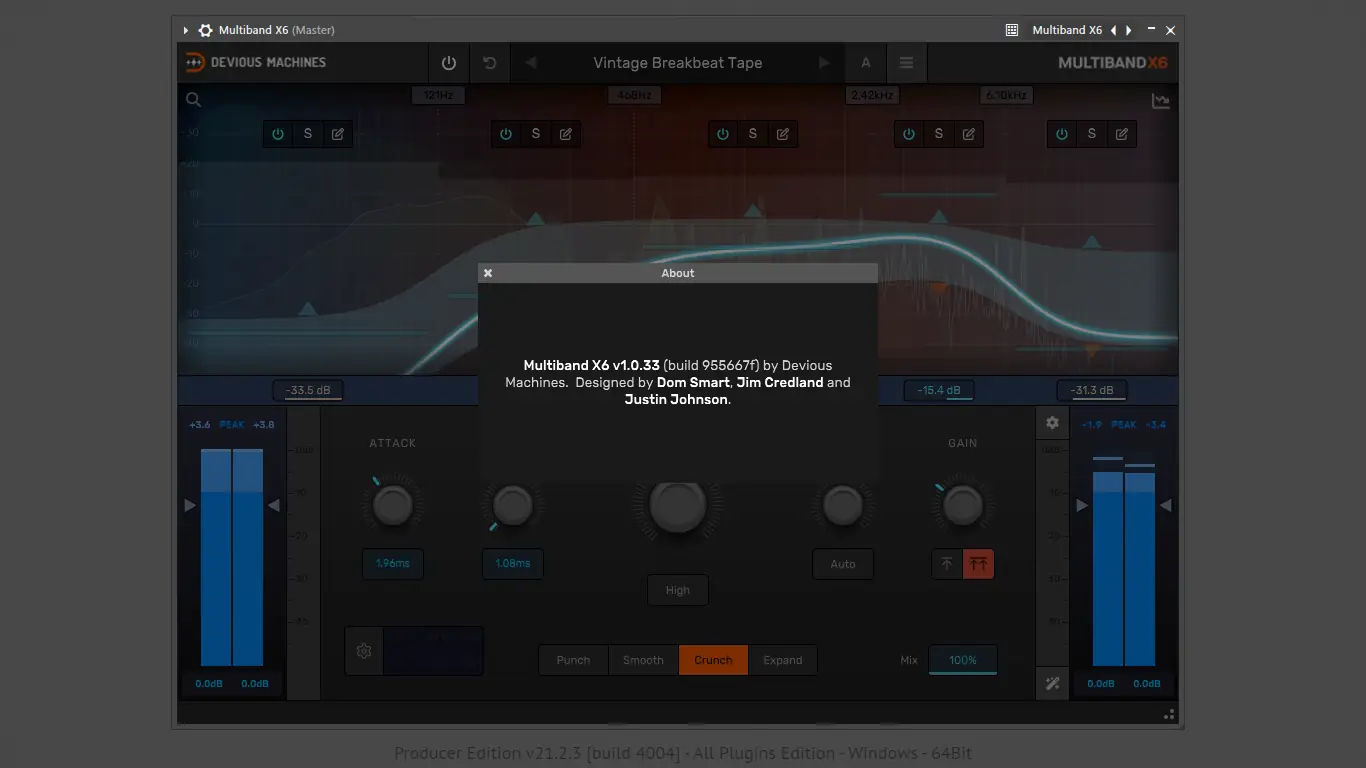Click the knob above the Auto button

click(x=843, y=507)
